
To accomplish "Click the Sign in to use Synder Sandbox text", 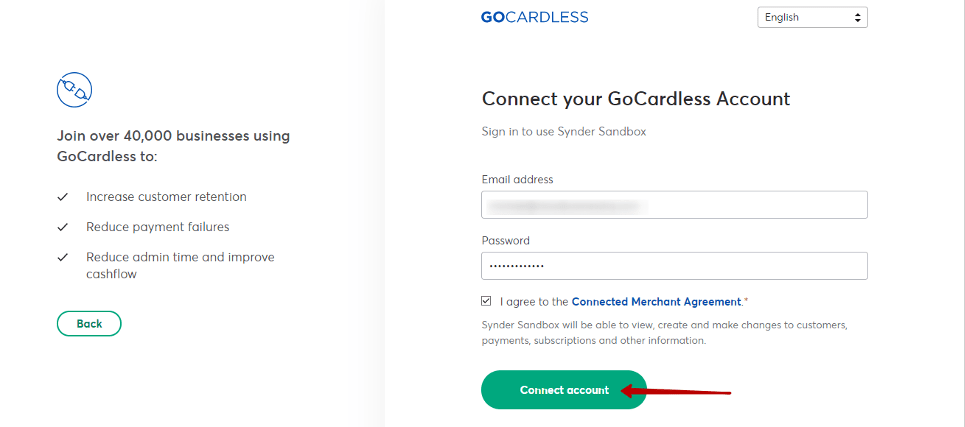I will click(x=564, y=132).
